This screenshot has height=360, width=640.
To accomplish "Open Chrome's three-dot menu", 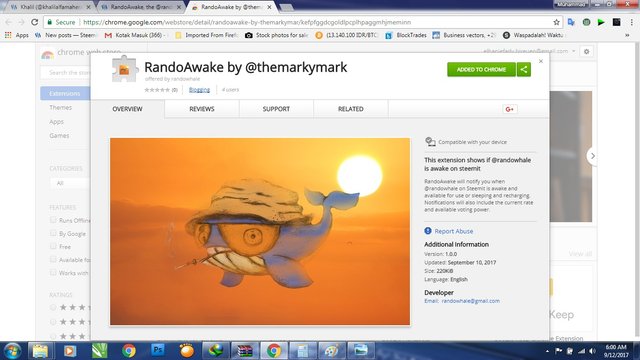I will click(632, 22).
